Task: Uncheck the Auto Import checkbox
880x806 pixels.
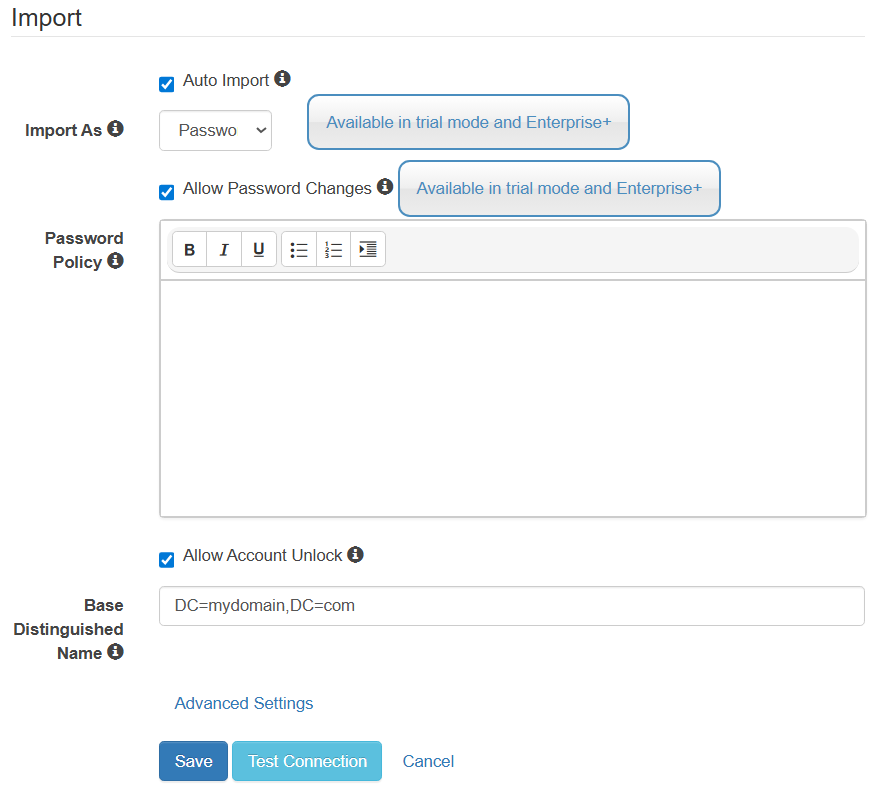Action: coord(167,85)
